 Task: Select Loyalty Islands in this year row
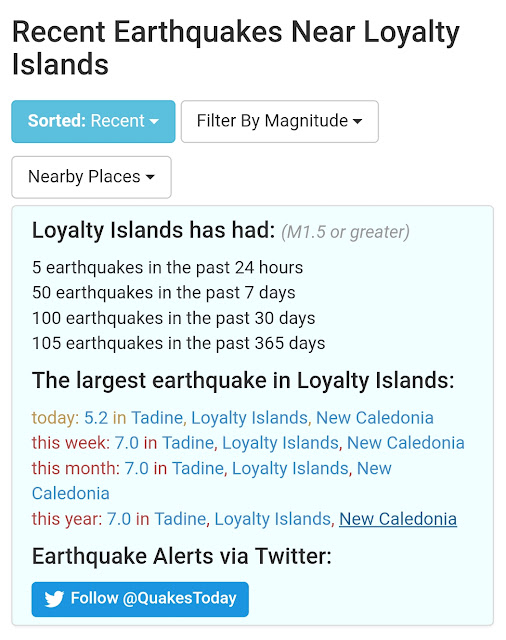click(x=273, y=520)
